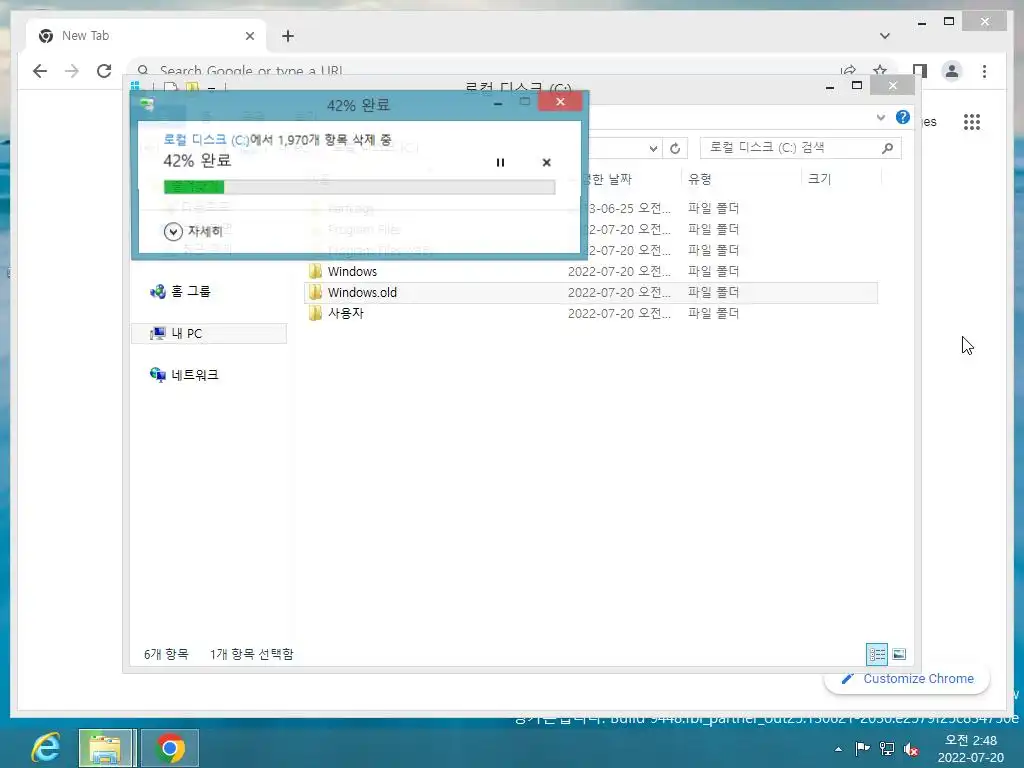Click the Chrome forward arrow
Viewport: 1024px width, 768px height.
pyautogui.click(x=72, y=71)
